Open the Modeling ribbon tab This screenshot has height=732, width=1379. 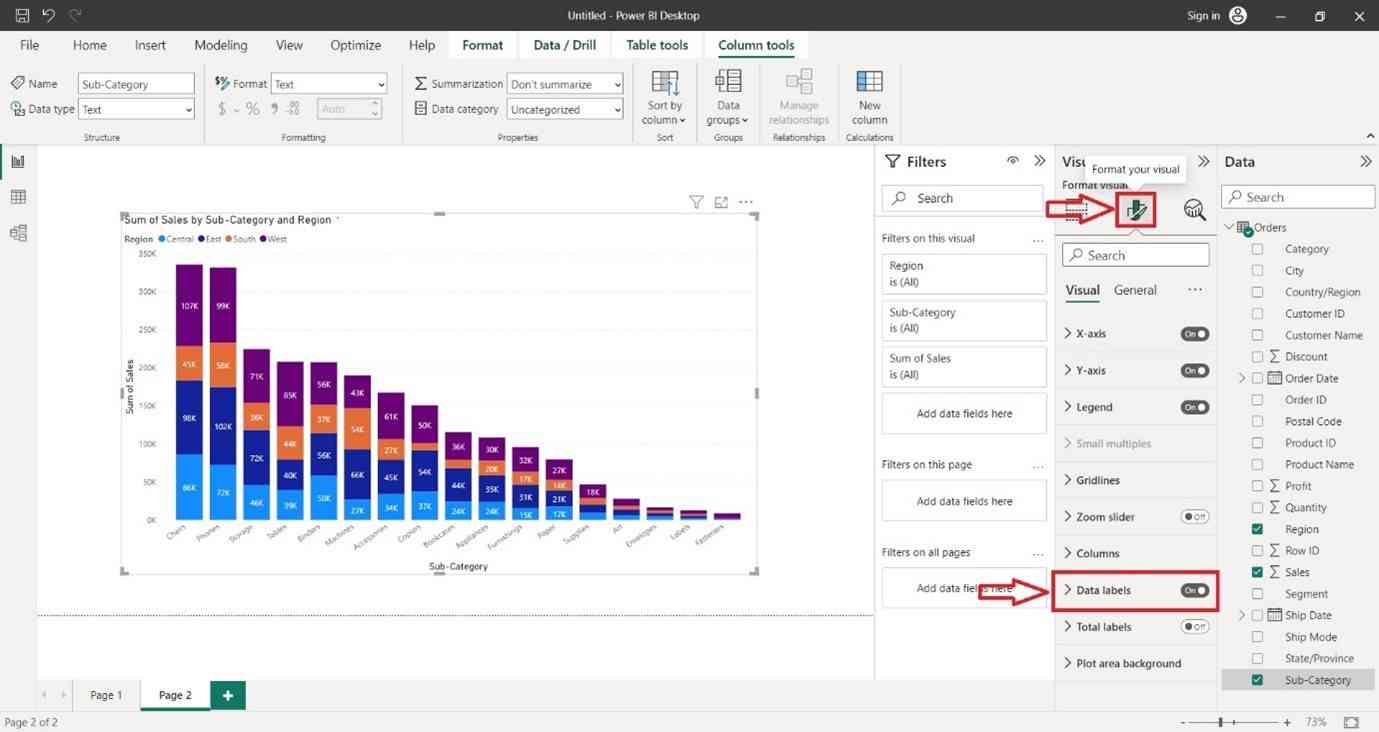220,45
